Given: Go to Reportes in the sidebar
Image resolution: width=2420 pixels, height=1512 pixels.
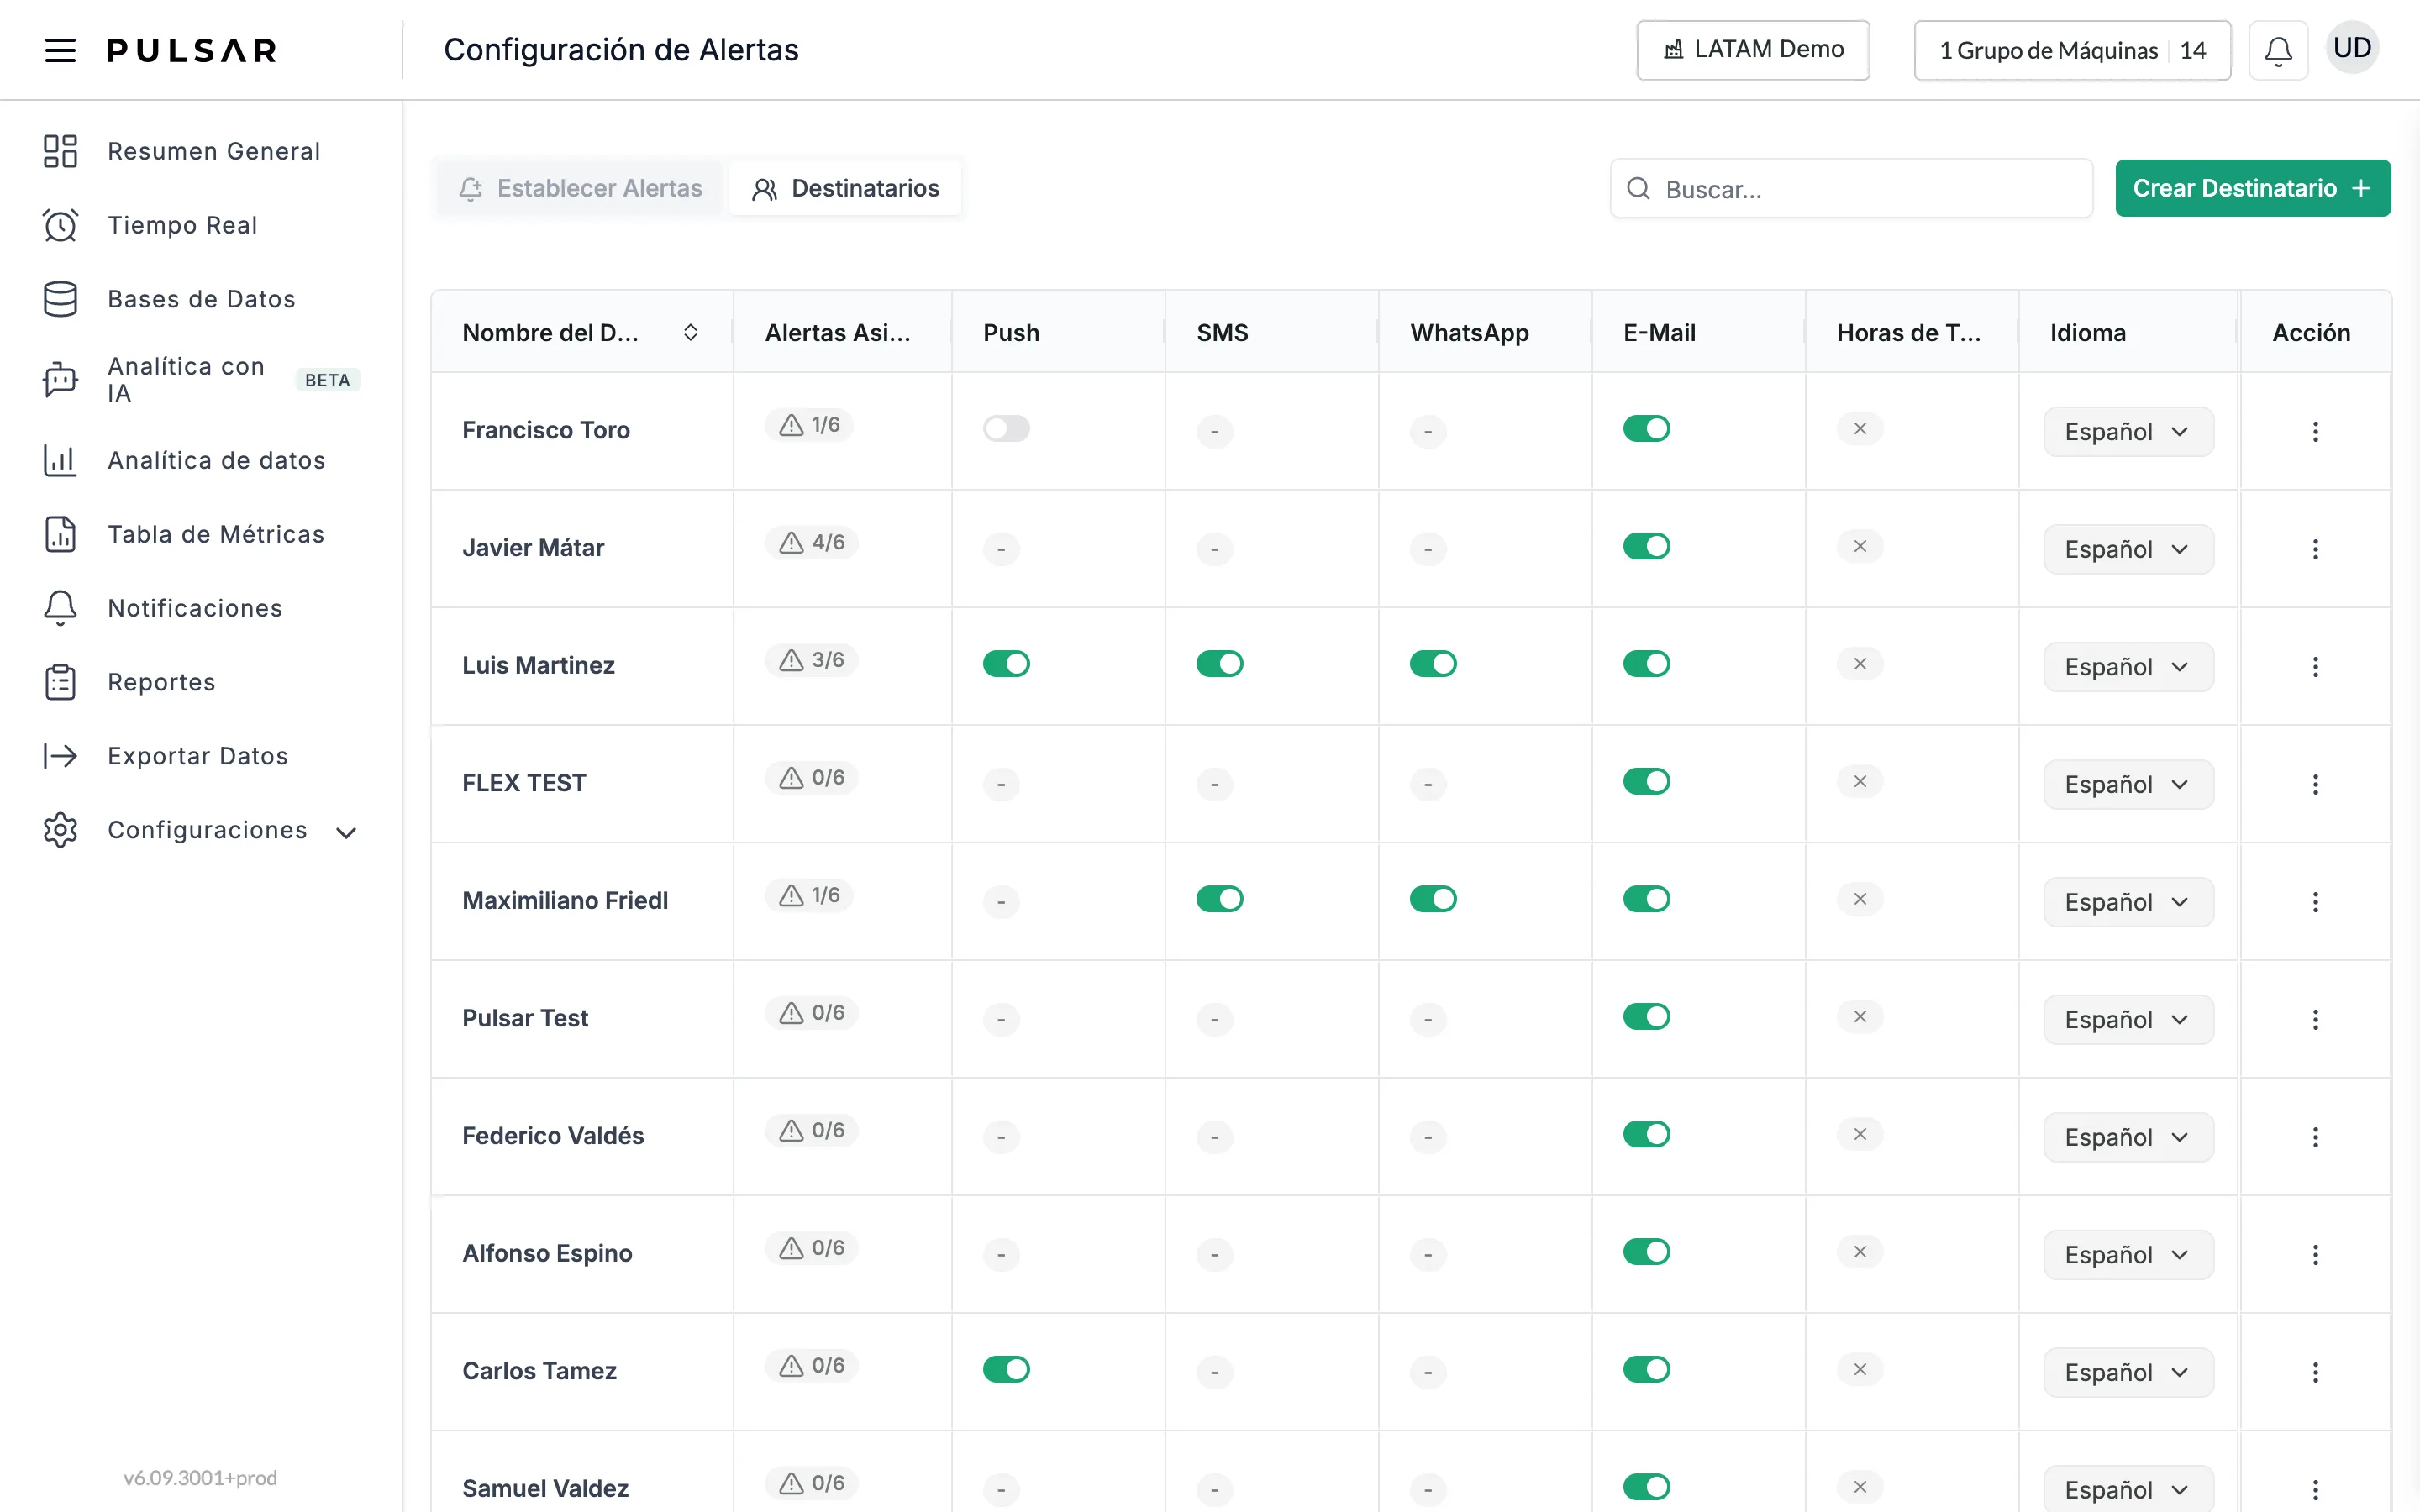Looking at the screenshot, I should coord(161,682).
